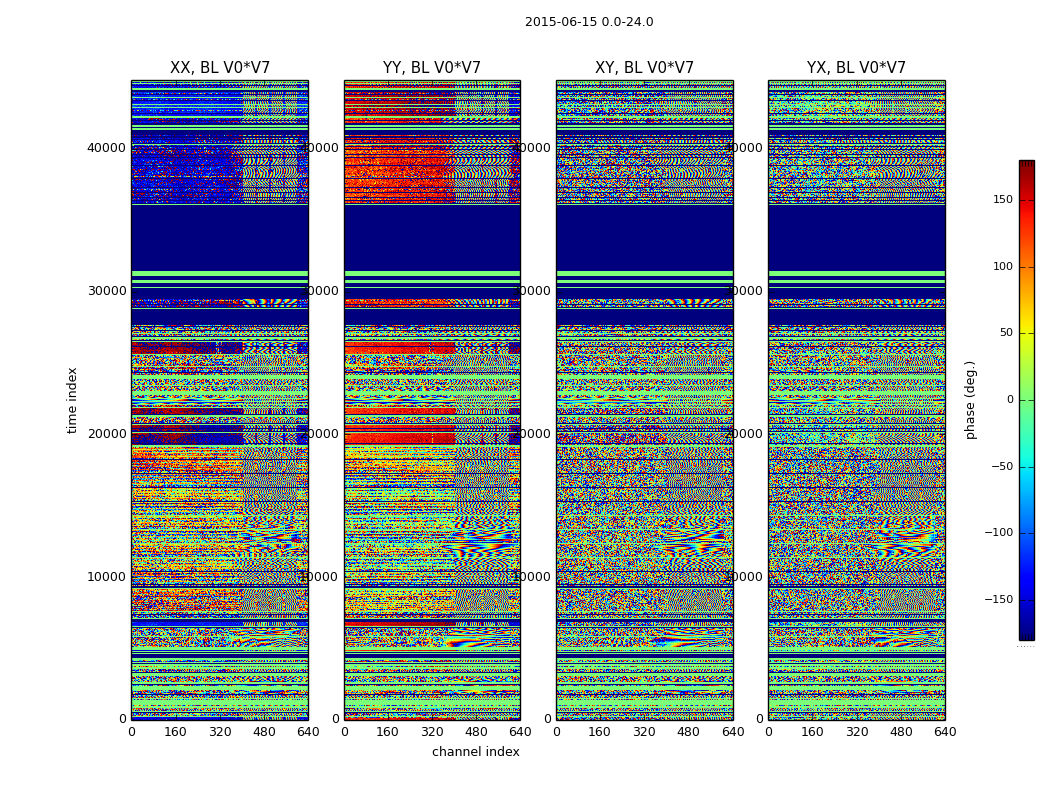Click the 480 x-tick under the XX panel
This screenshot has height=800, width=1050.
[x=264, y=732]
